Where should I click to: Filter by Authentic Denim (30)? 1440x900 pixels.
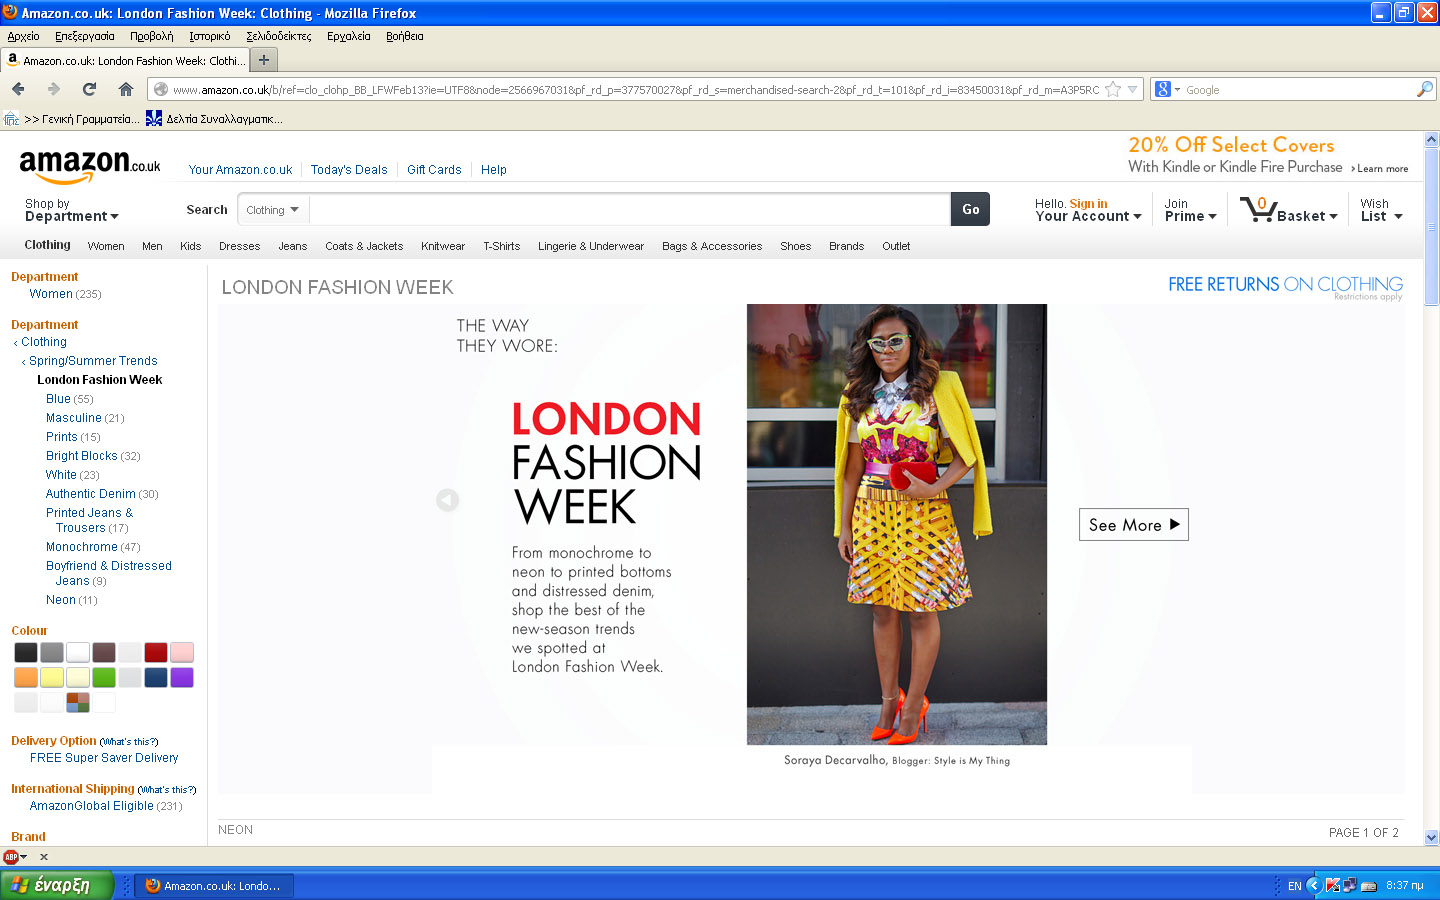click(x=102, y=494)
